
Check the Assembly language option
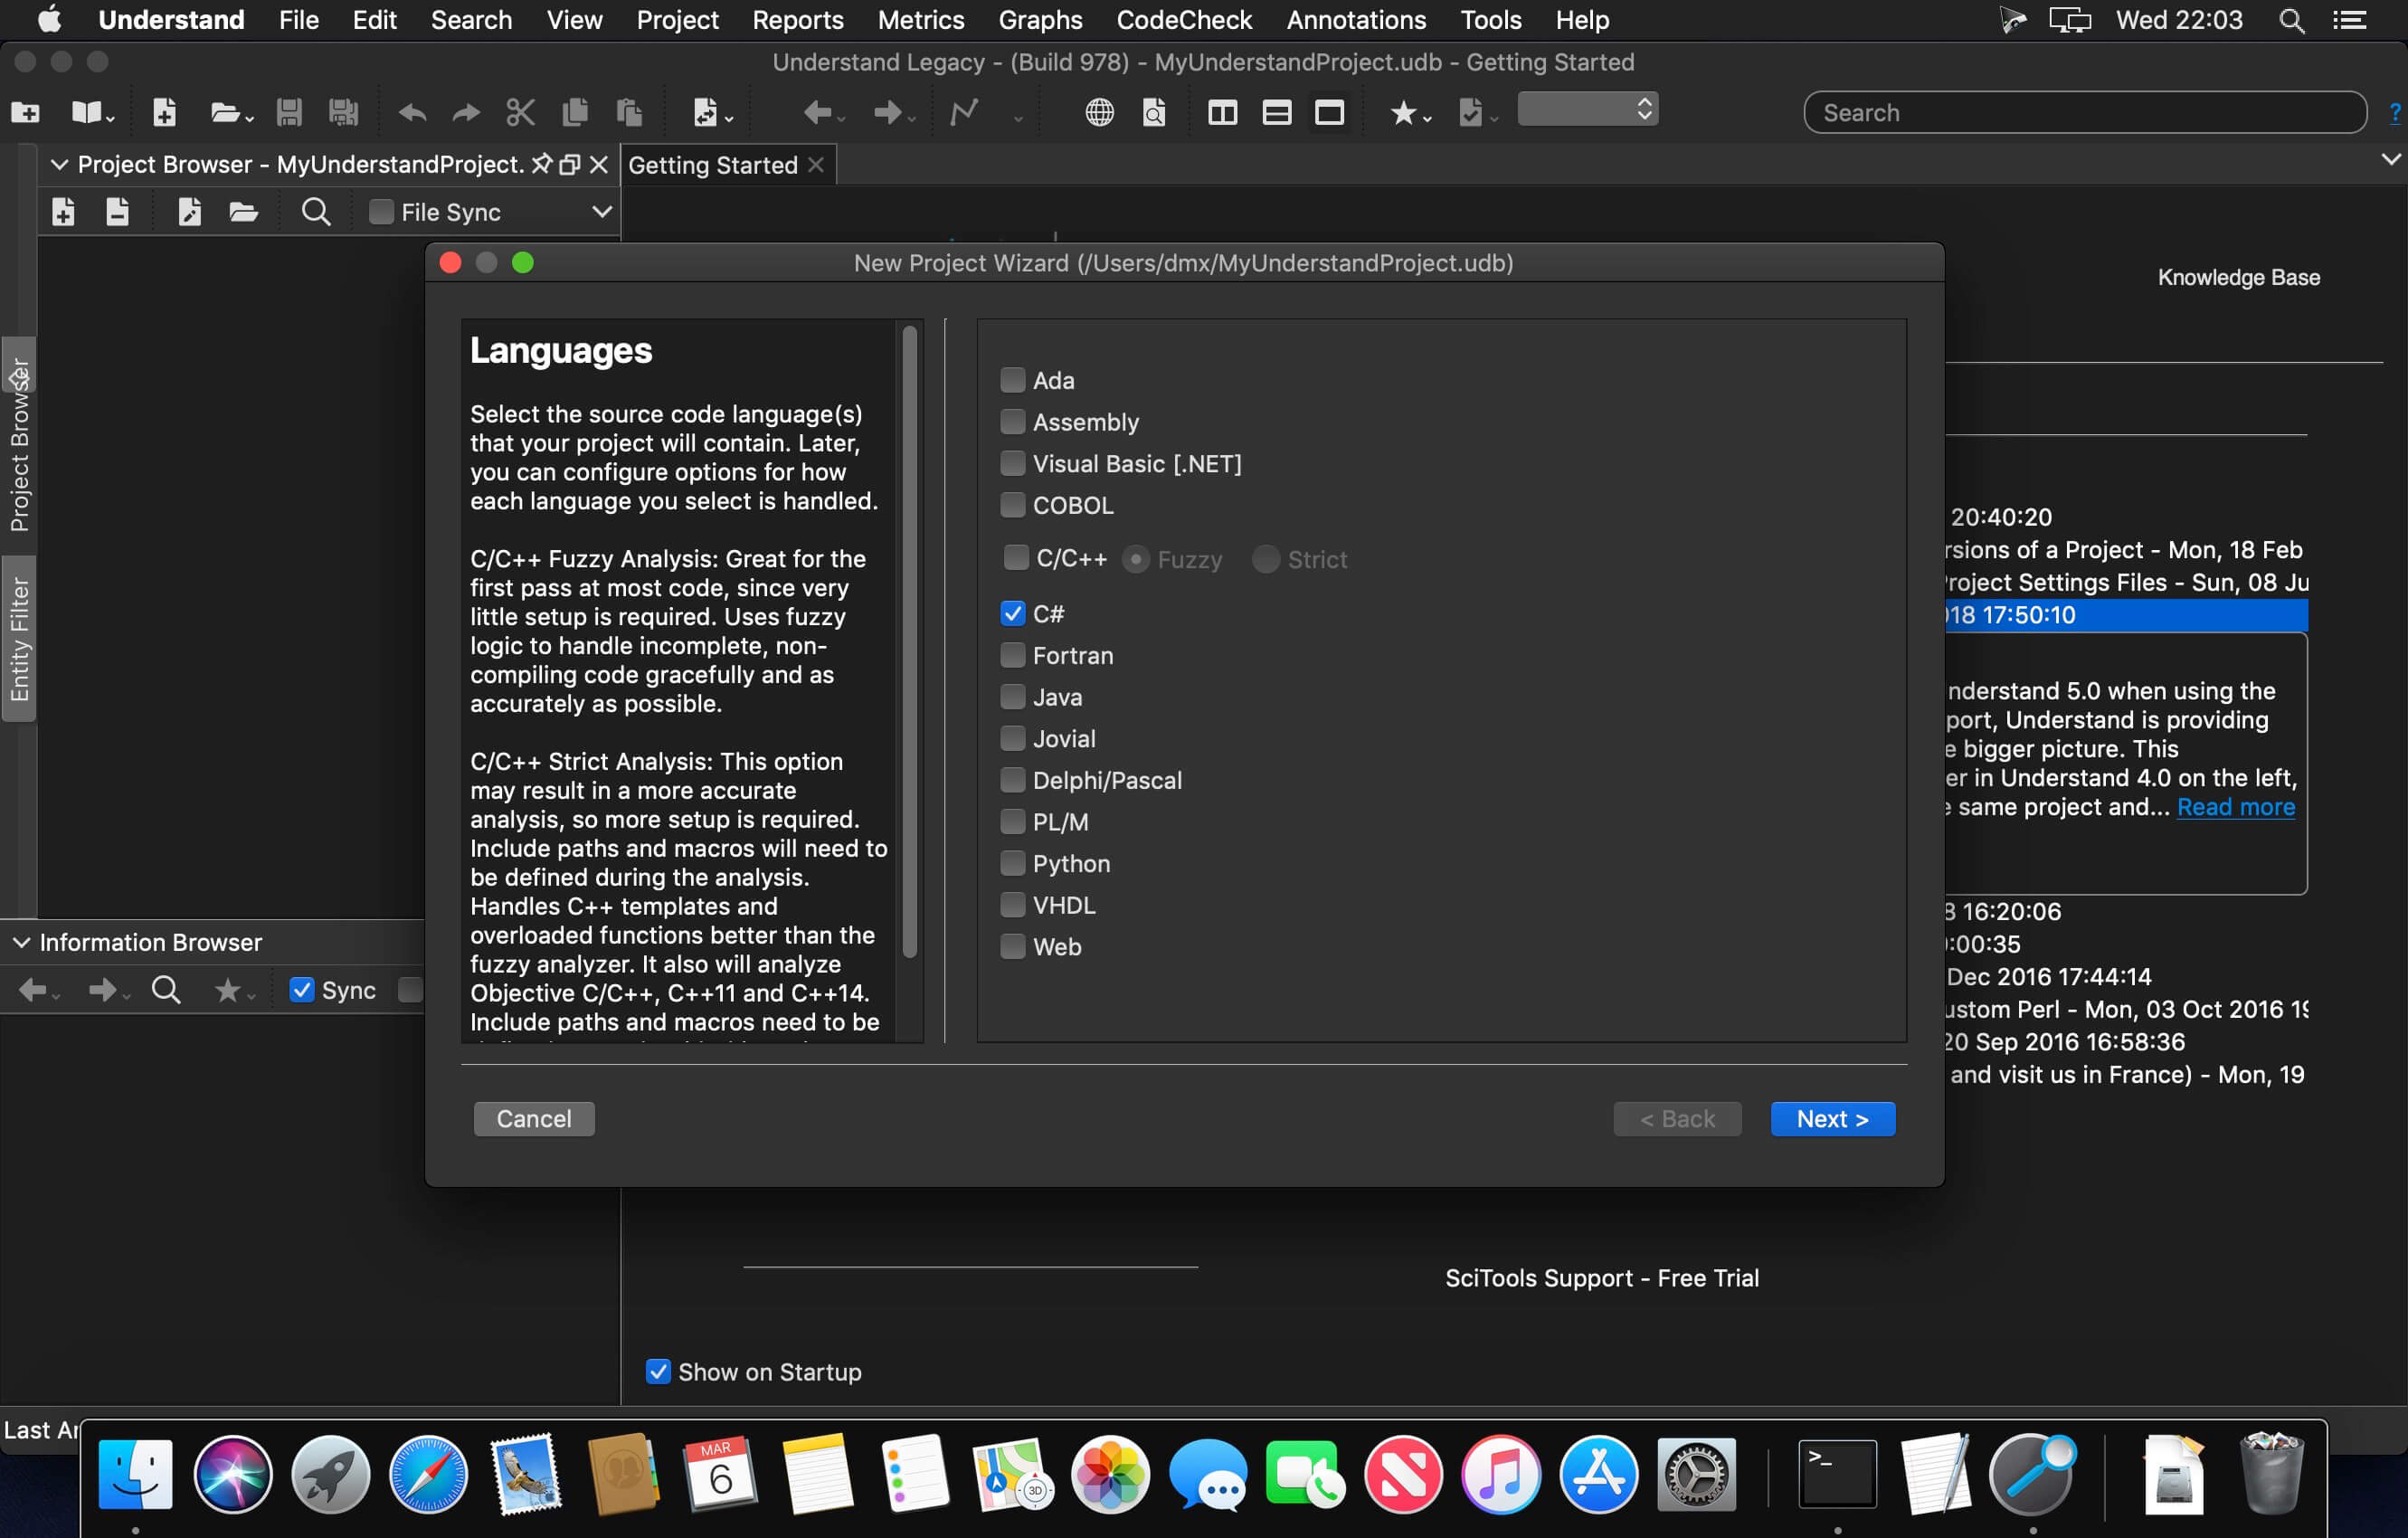pos(1013,422)
